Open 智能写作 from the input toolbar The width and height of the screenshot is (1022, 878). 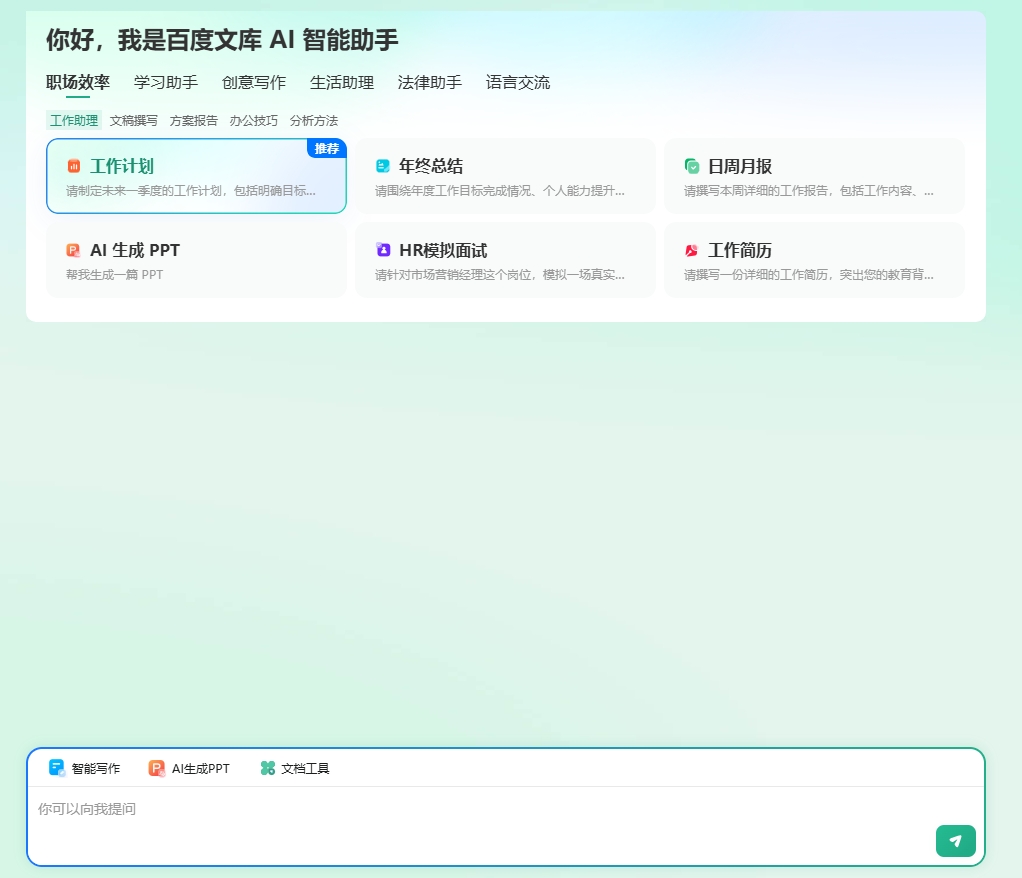point(85,768)
